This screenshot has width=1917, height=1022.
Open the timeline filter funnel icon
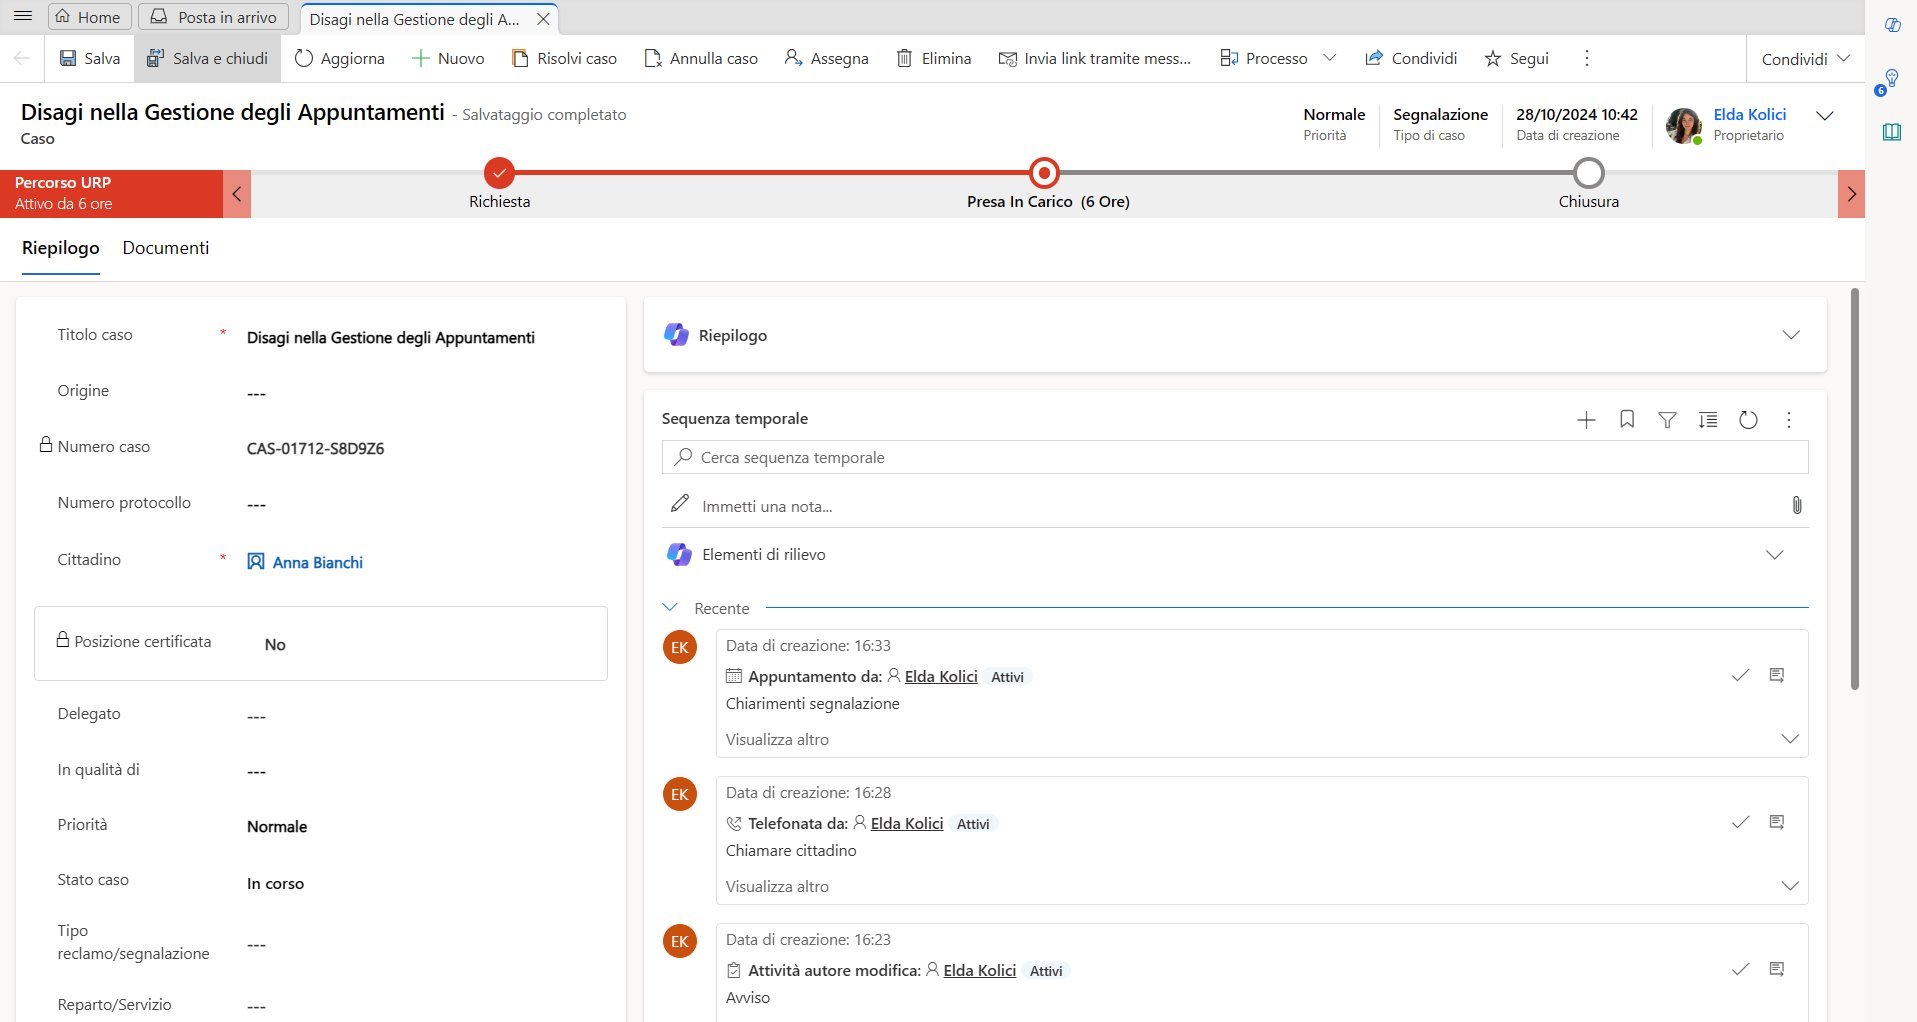tap(1667, 420)
